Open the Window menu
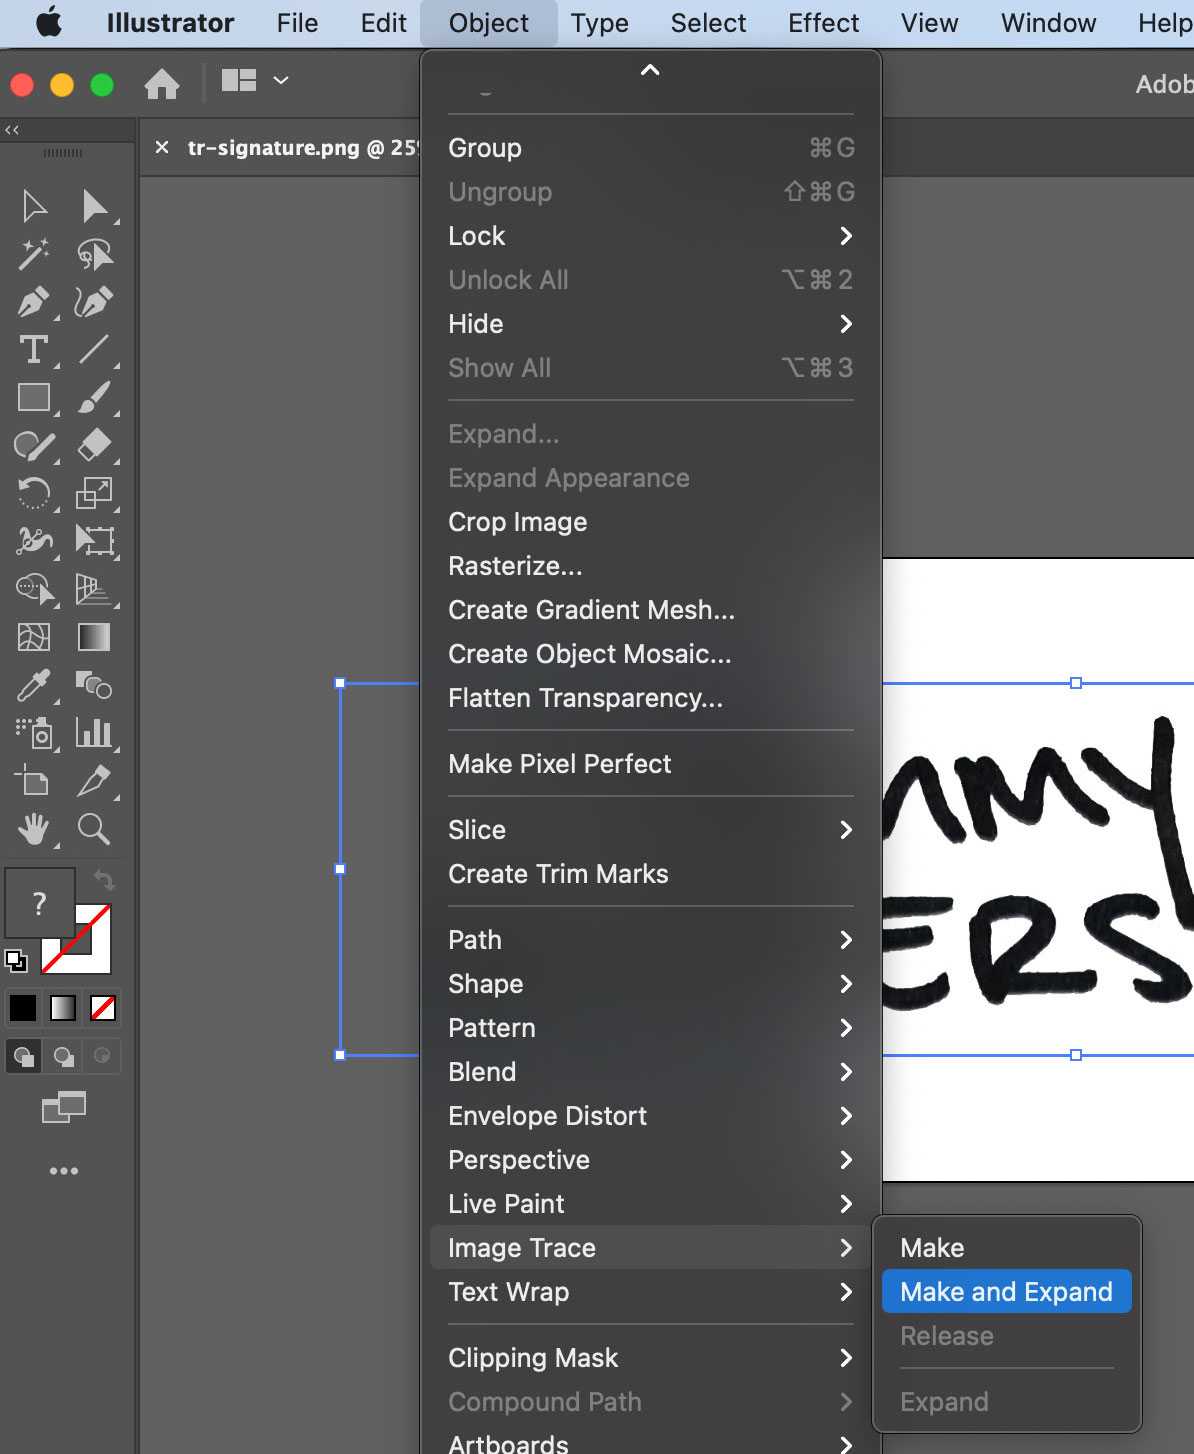Viewport: 1194px width, 1454px height. pos(1048,23)
